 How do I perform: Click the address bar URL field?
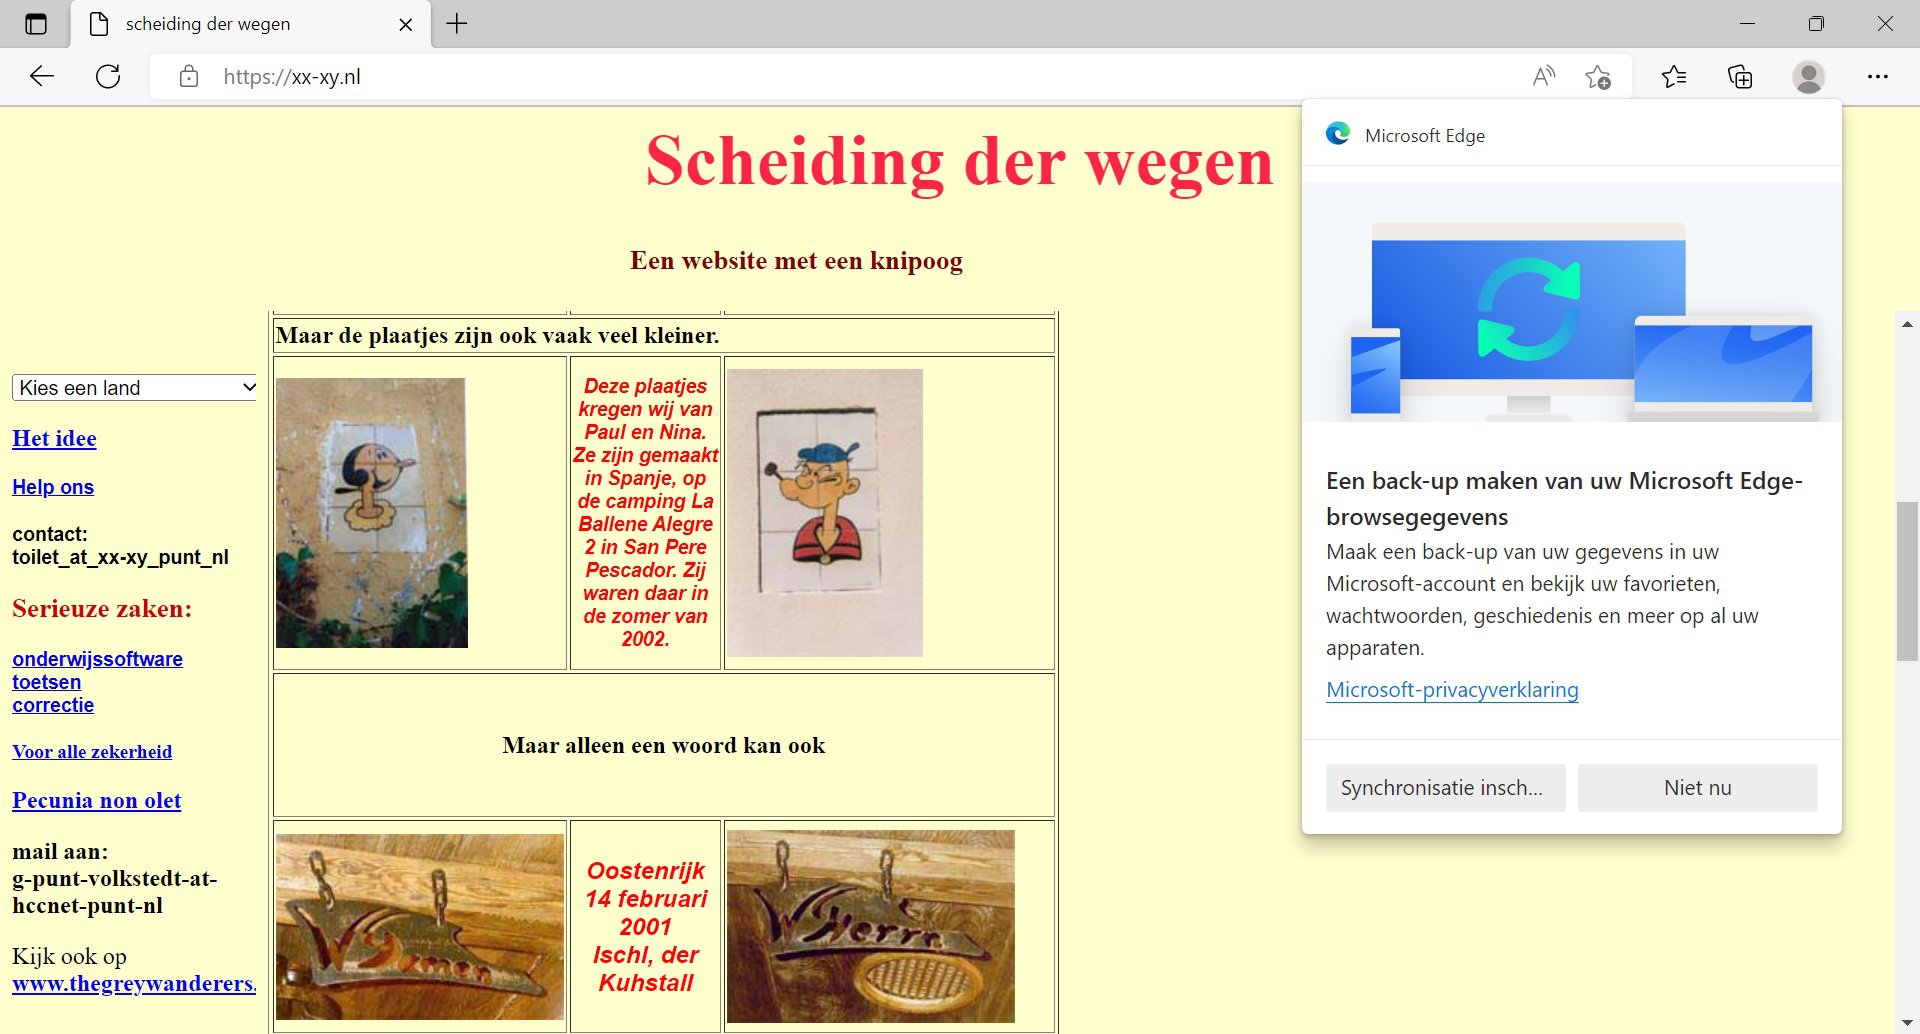point(840,77)
